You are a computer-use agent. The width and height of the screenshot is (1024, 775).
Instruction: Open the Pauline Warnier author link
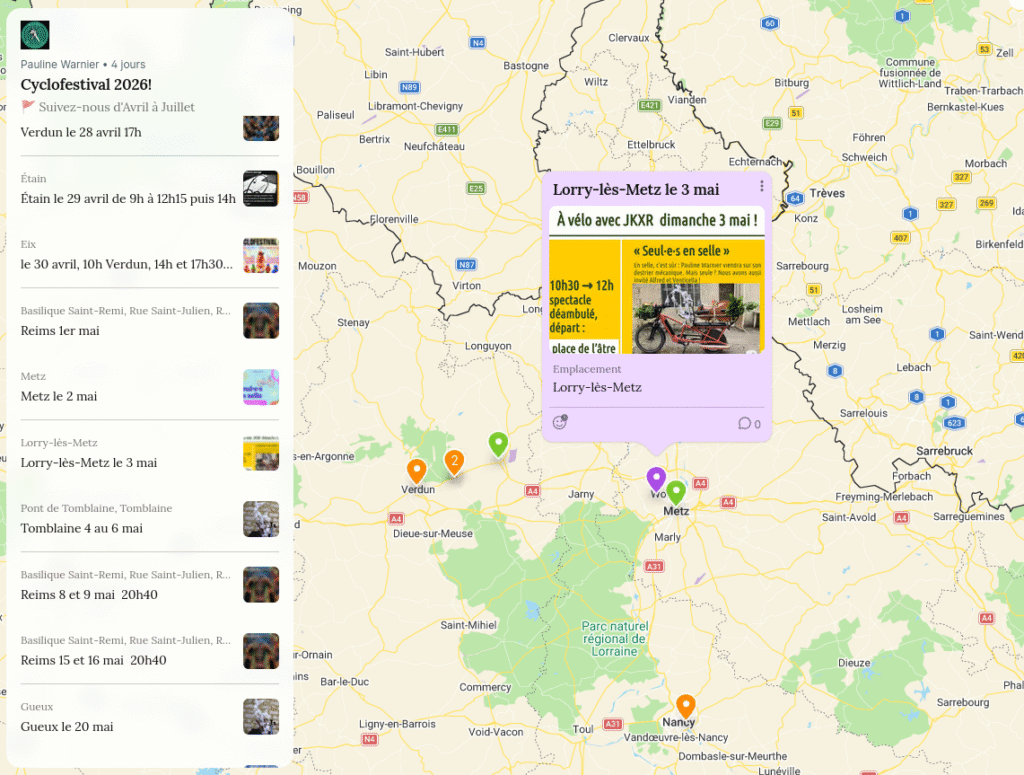pyautogui.click(x=60, y=64)
